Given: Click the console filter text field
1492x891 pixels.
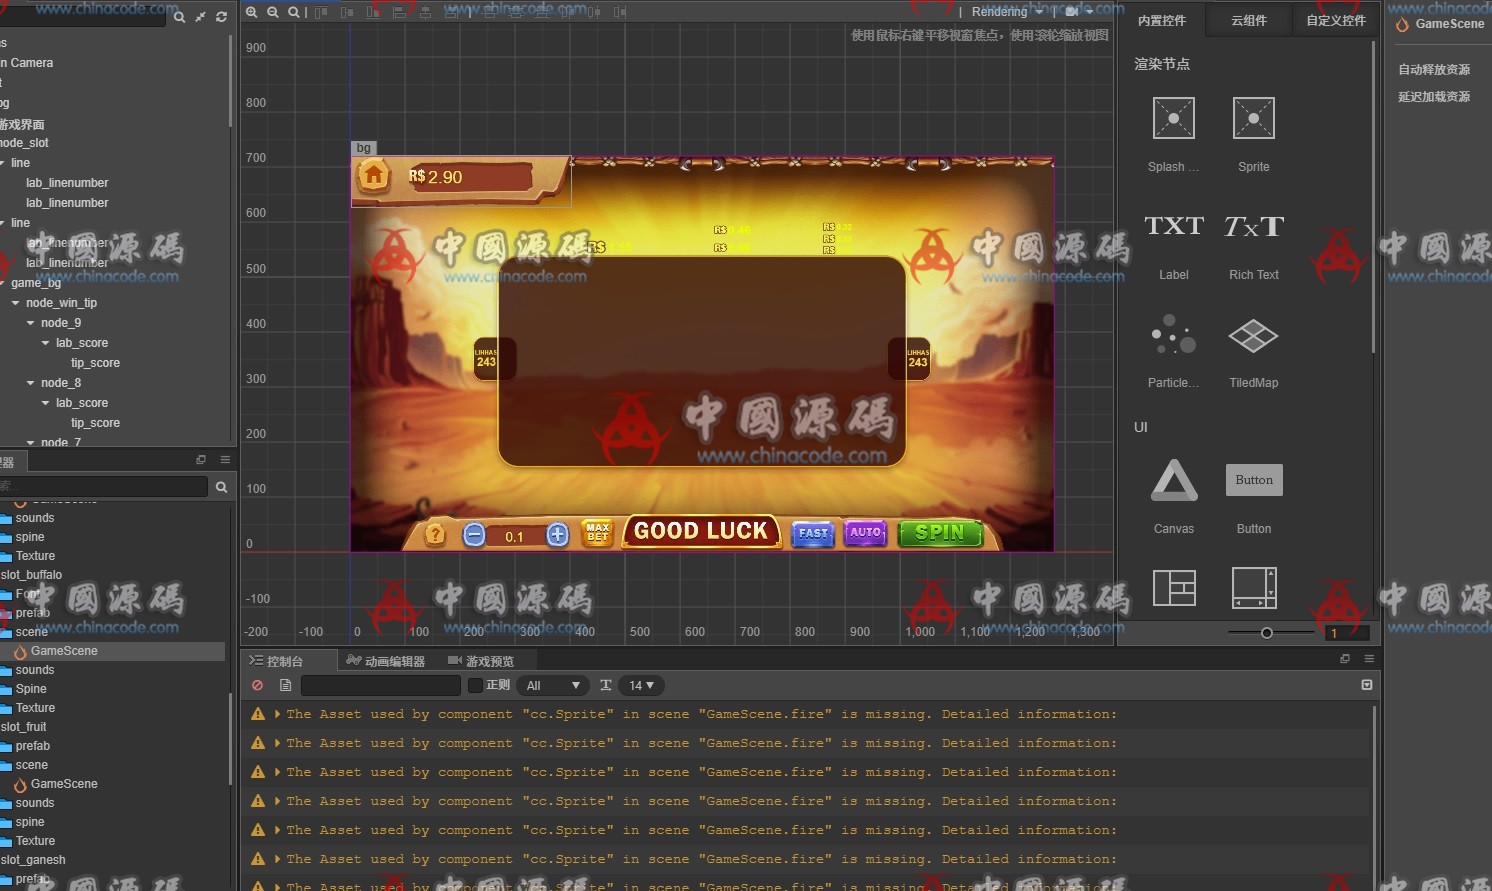Looking at the screenshot, I should coord(380,685).
